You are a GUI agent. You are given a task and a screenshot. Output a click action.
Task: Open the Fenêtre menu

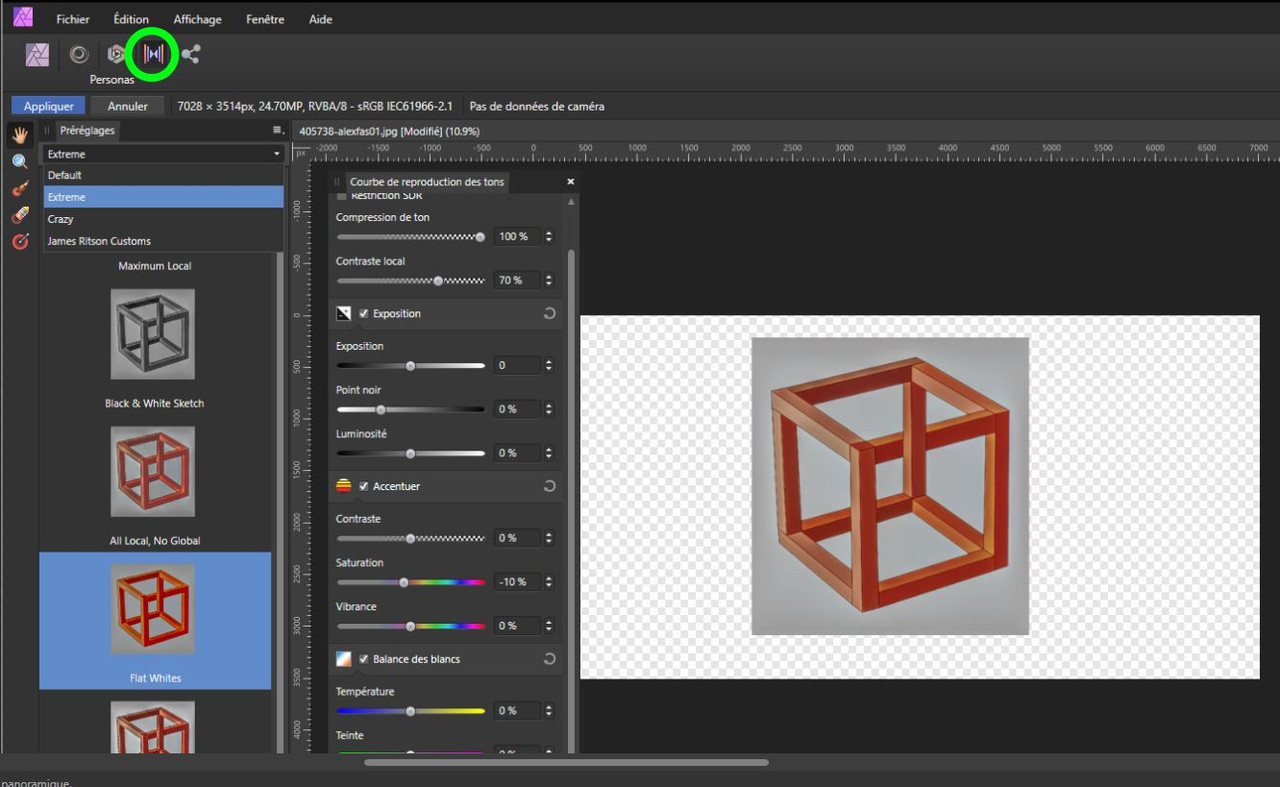pyautogui.click(x=264, y=19)
